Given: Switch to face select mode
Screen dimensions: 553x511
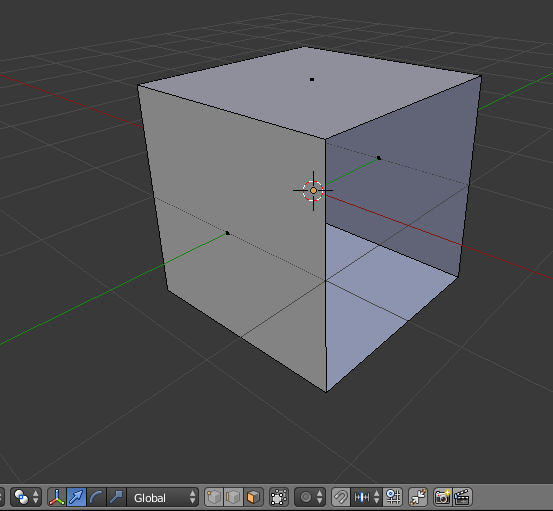Looking at the screenshot, I should point(254,497).
